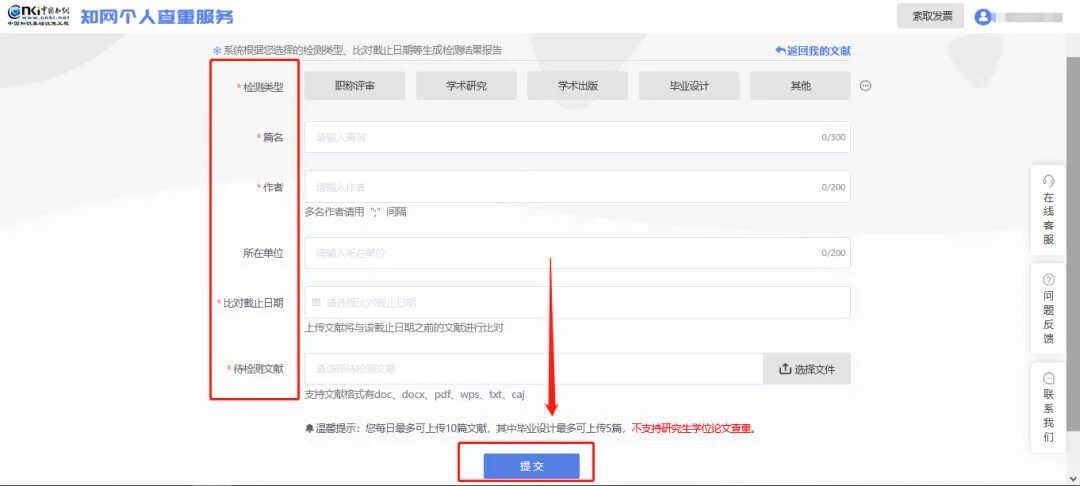The height and width of the screenshot is (486, 1080).
Task: Click the 索取发票 button
Action: [930, 17]
